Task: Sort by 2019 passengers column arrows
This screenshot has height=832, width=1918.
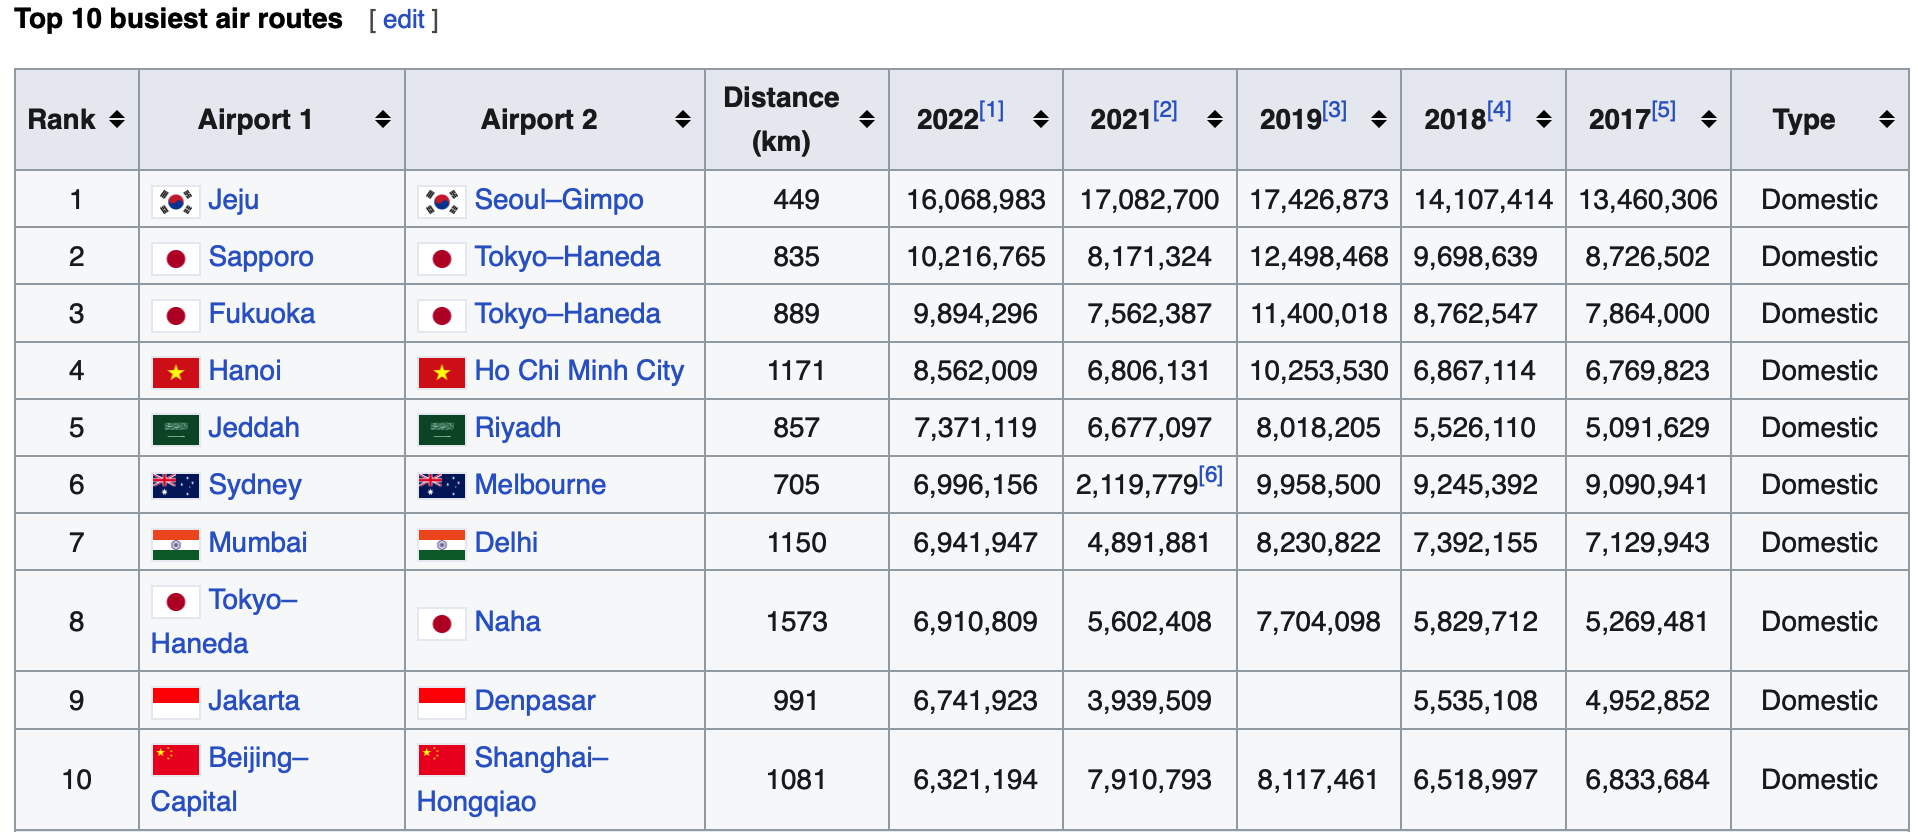Action: (1379, 119)
